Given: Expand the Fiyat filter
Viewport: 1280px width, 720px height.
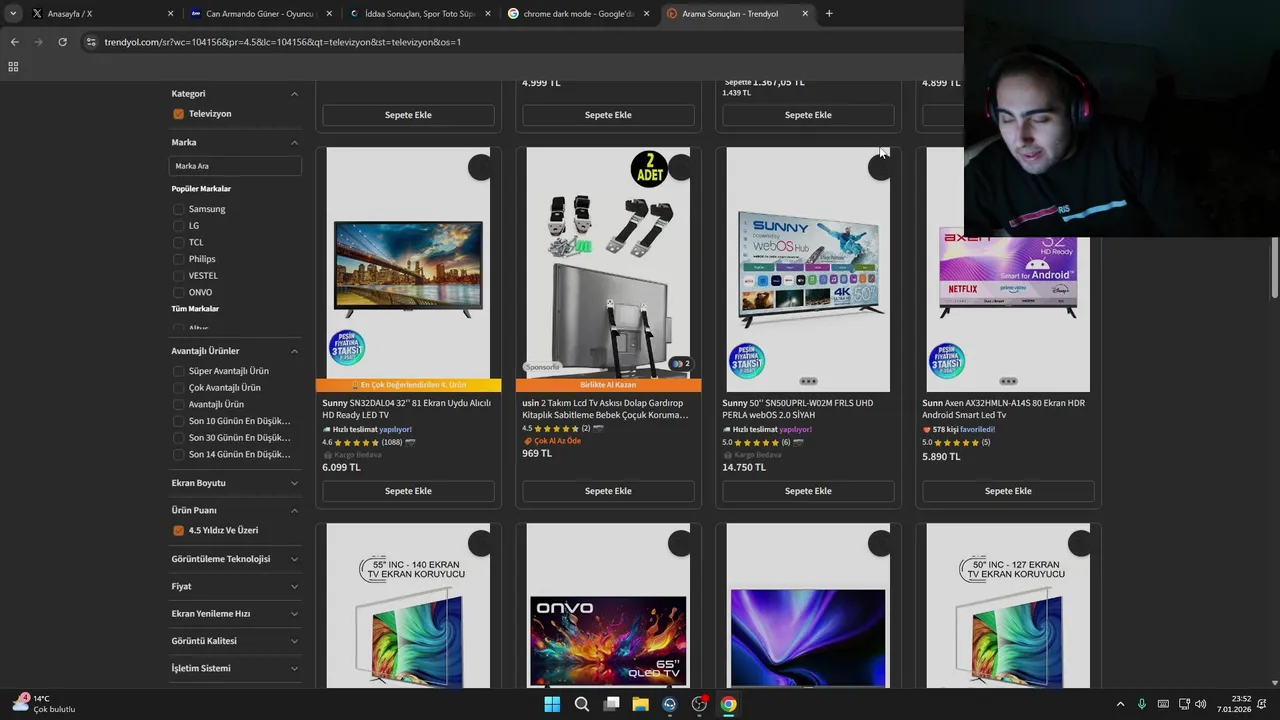Looking at the screenshot, I should pyautogui.click(x=294, y=587).
